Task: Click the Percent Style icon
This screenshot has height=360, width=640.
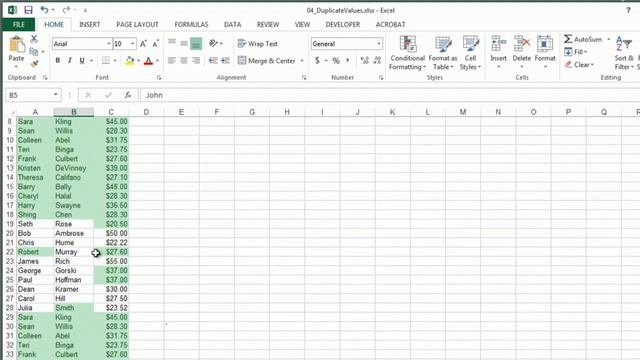Action: click(336, 60)
